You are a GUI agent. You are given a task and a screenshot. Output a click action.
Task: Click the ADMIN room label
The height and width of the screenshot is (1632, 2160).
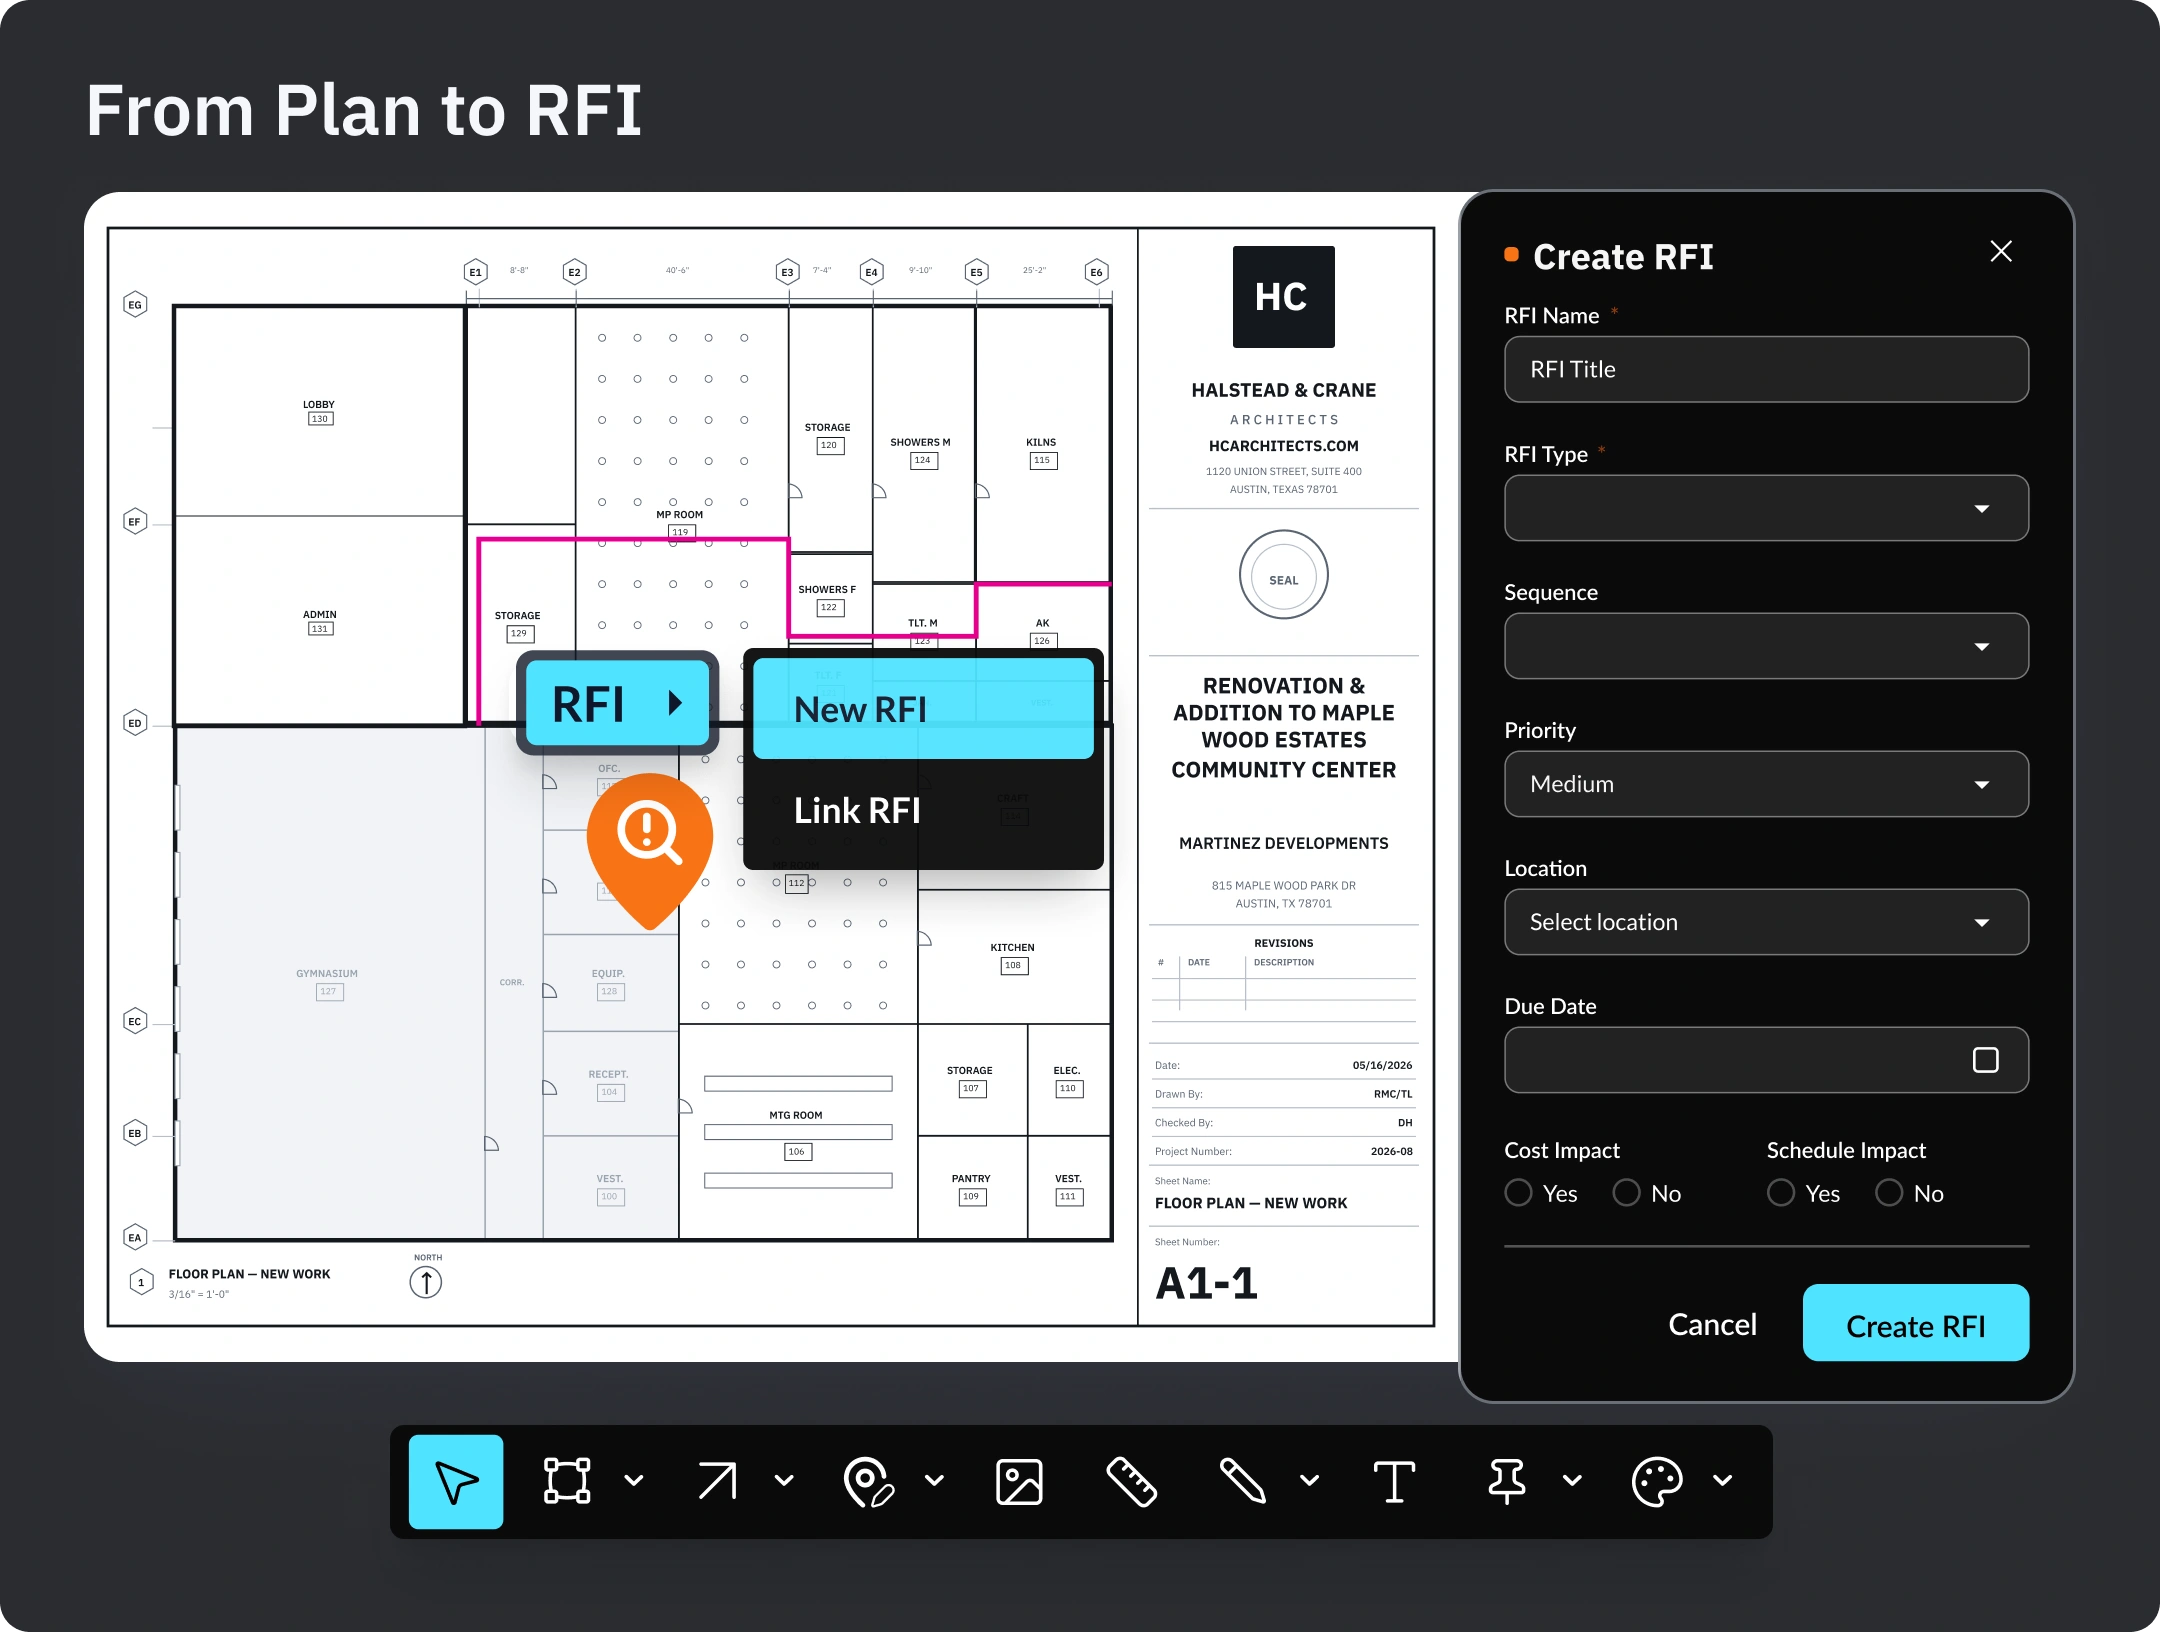pyautogui.click(x=320, y=615)
